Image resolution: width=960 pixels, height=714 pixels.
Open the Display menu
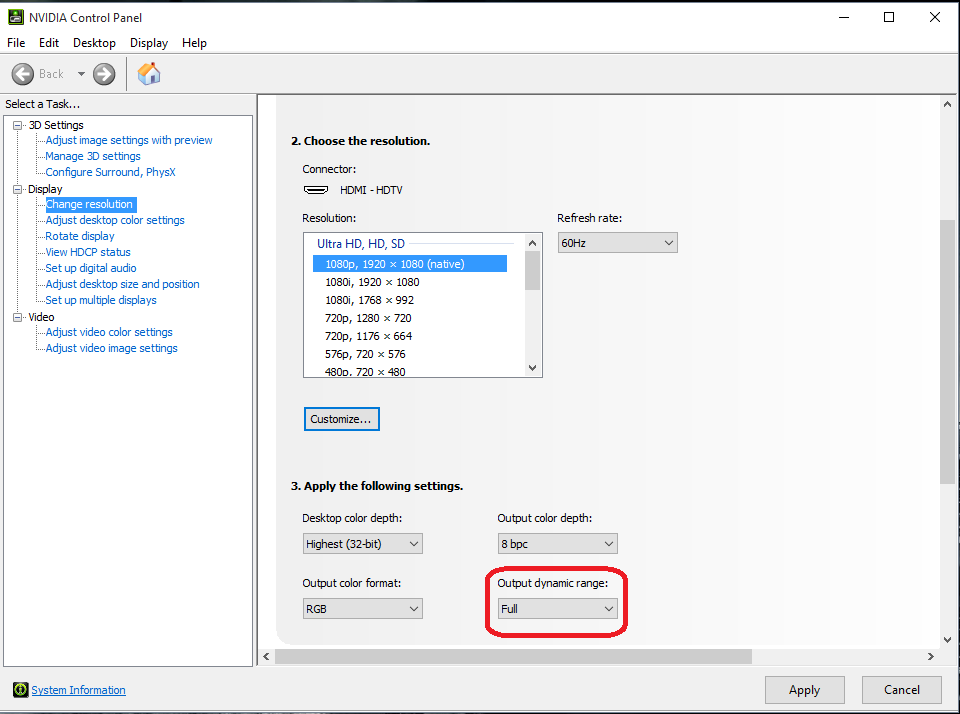click(149, 43)
